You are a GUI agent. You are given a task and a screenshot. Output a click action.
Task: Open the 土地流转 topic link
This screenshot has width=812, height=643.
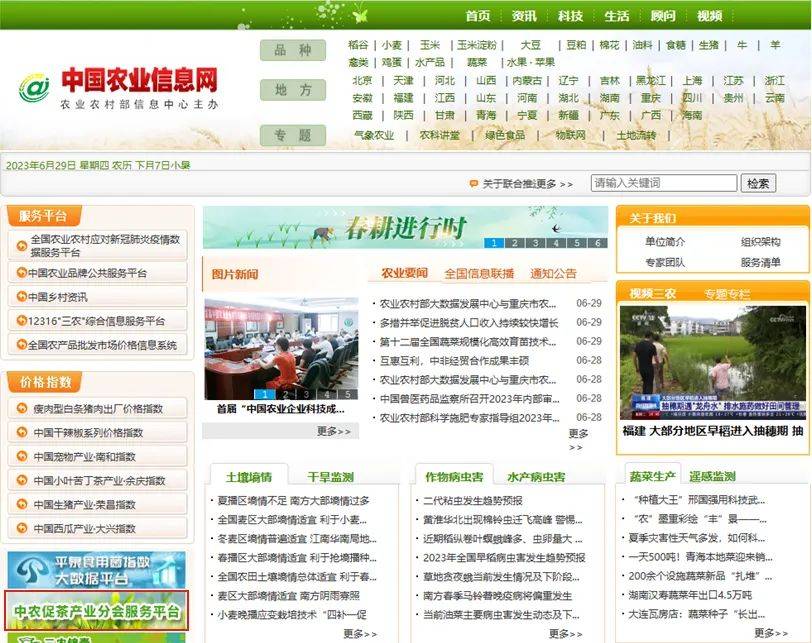point(636,135)
